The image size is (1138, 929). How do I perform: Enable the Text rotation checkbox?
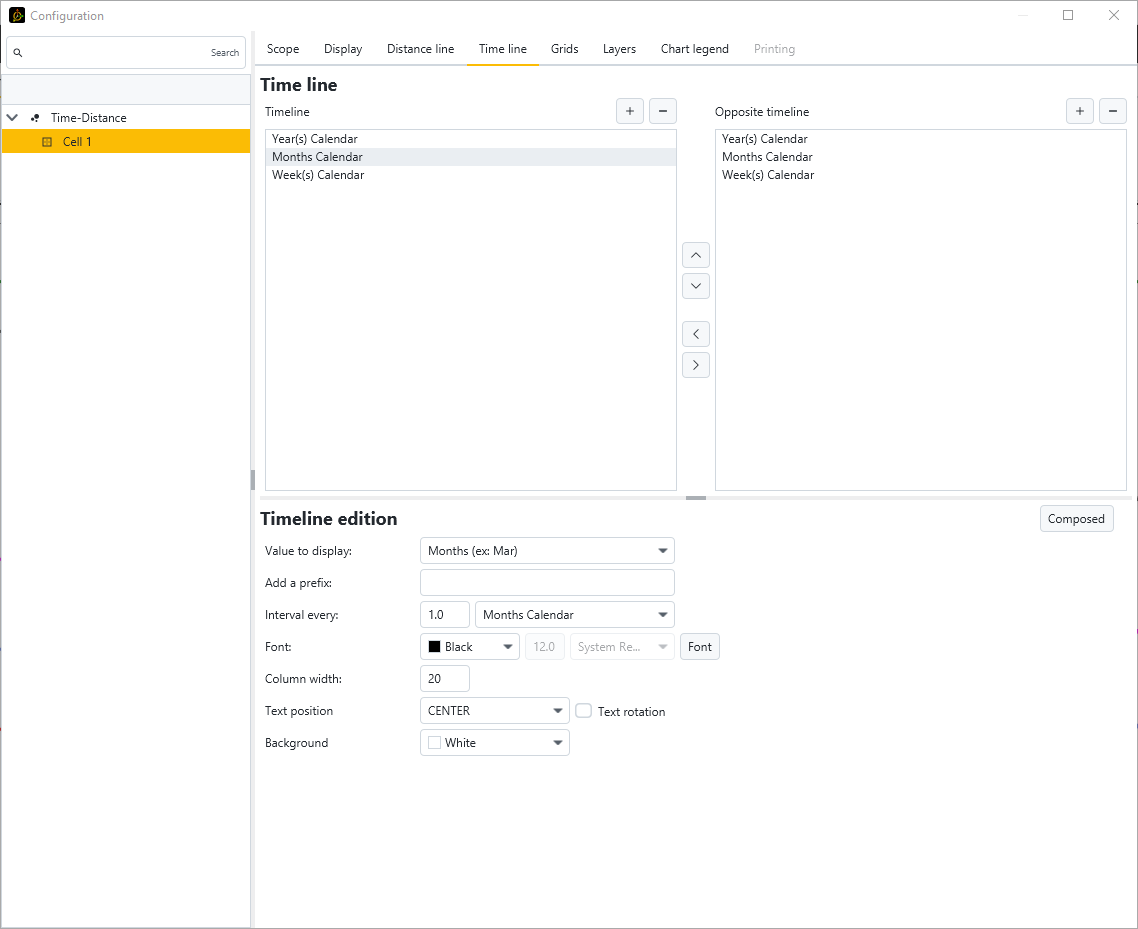tap(584, 711)
